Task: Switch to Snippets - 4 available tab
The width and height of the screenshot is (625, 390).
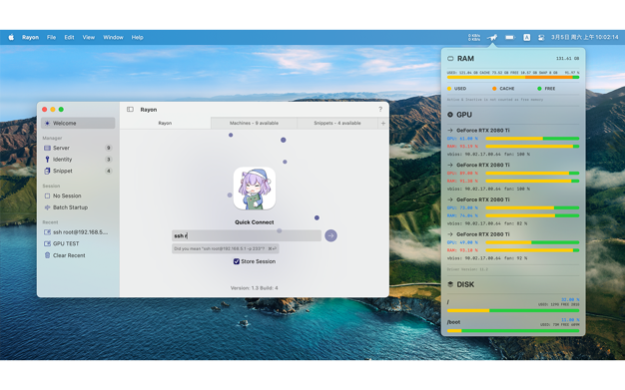Action: click(x=337, y=123)
